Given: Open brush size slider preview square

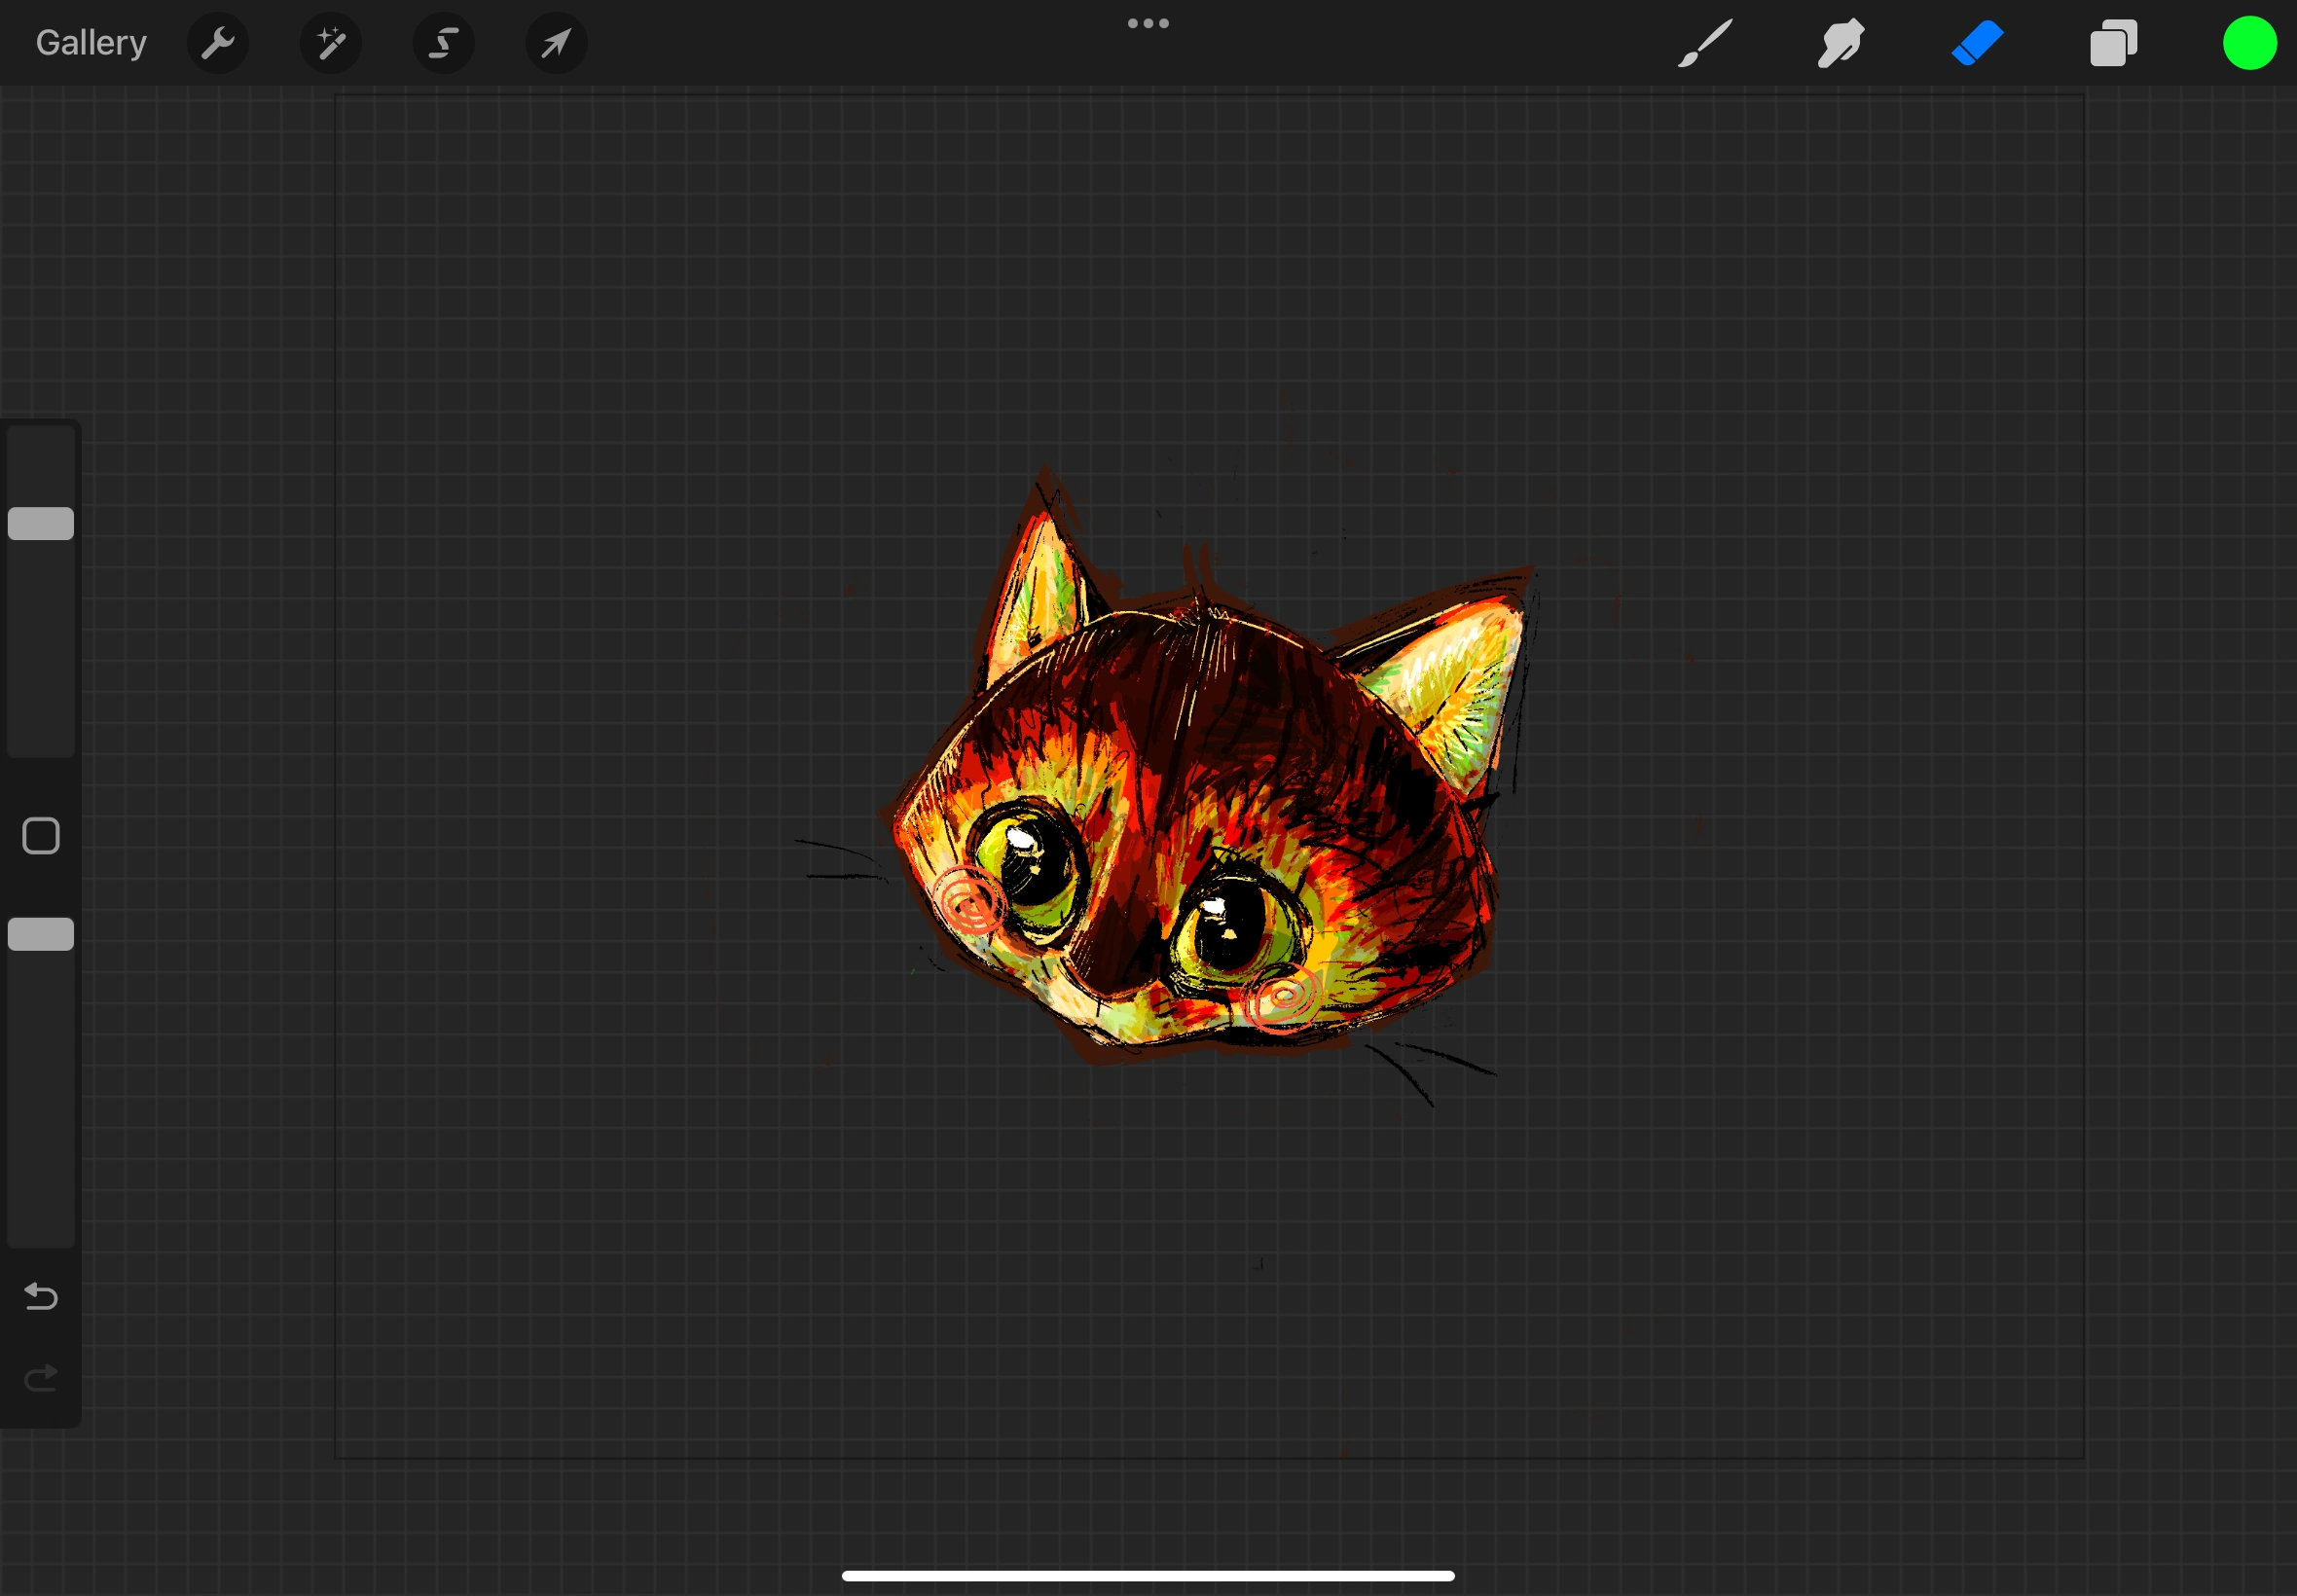Looking at the screenshot, I should coord(41,835).
